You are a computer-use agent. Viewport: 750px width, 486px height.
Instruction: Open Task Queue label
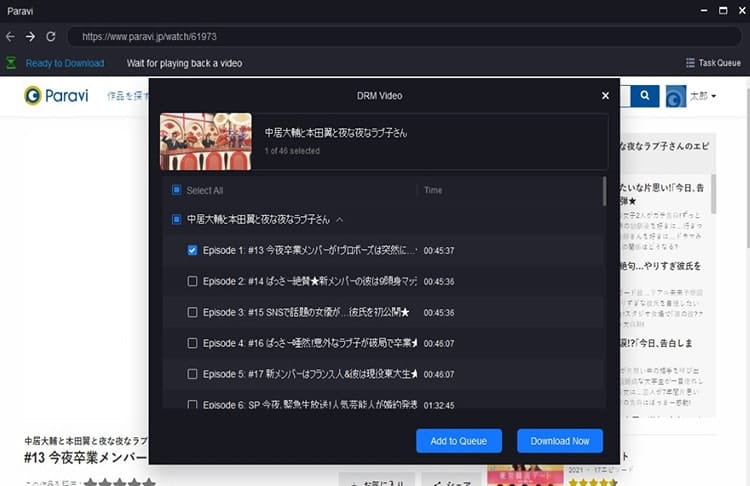(719, 63)
